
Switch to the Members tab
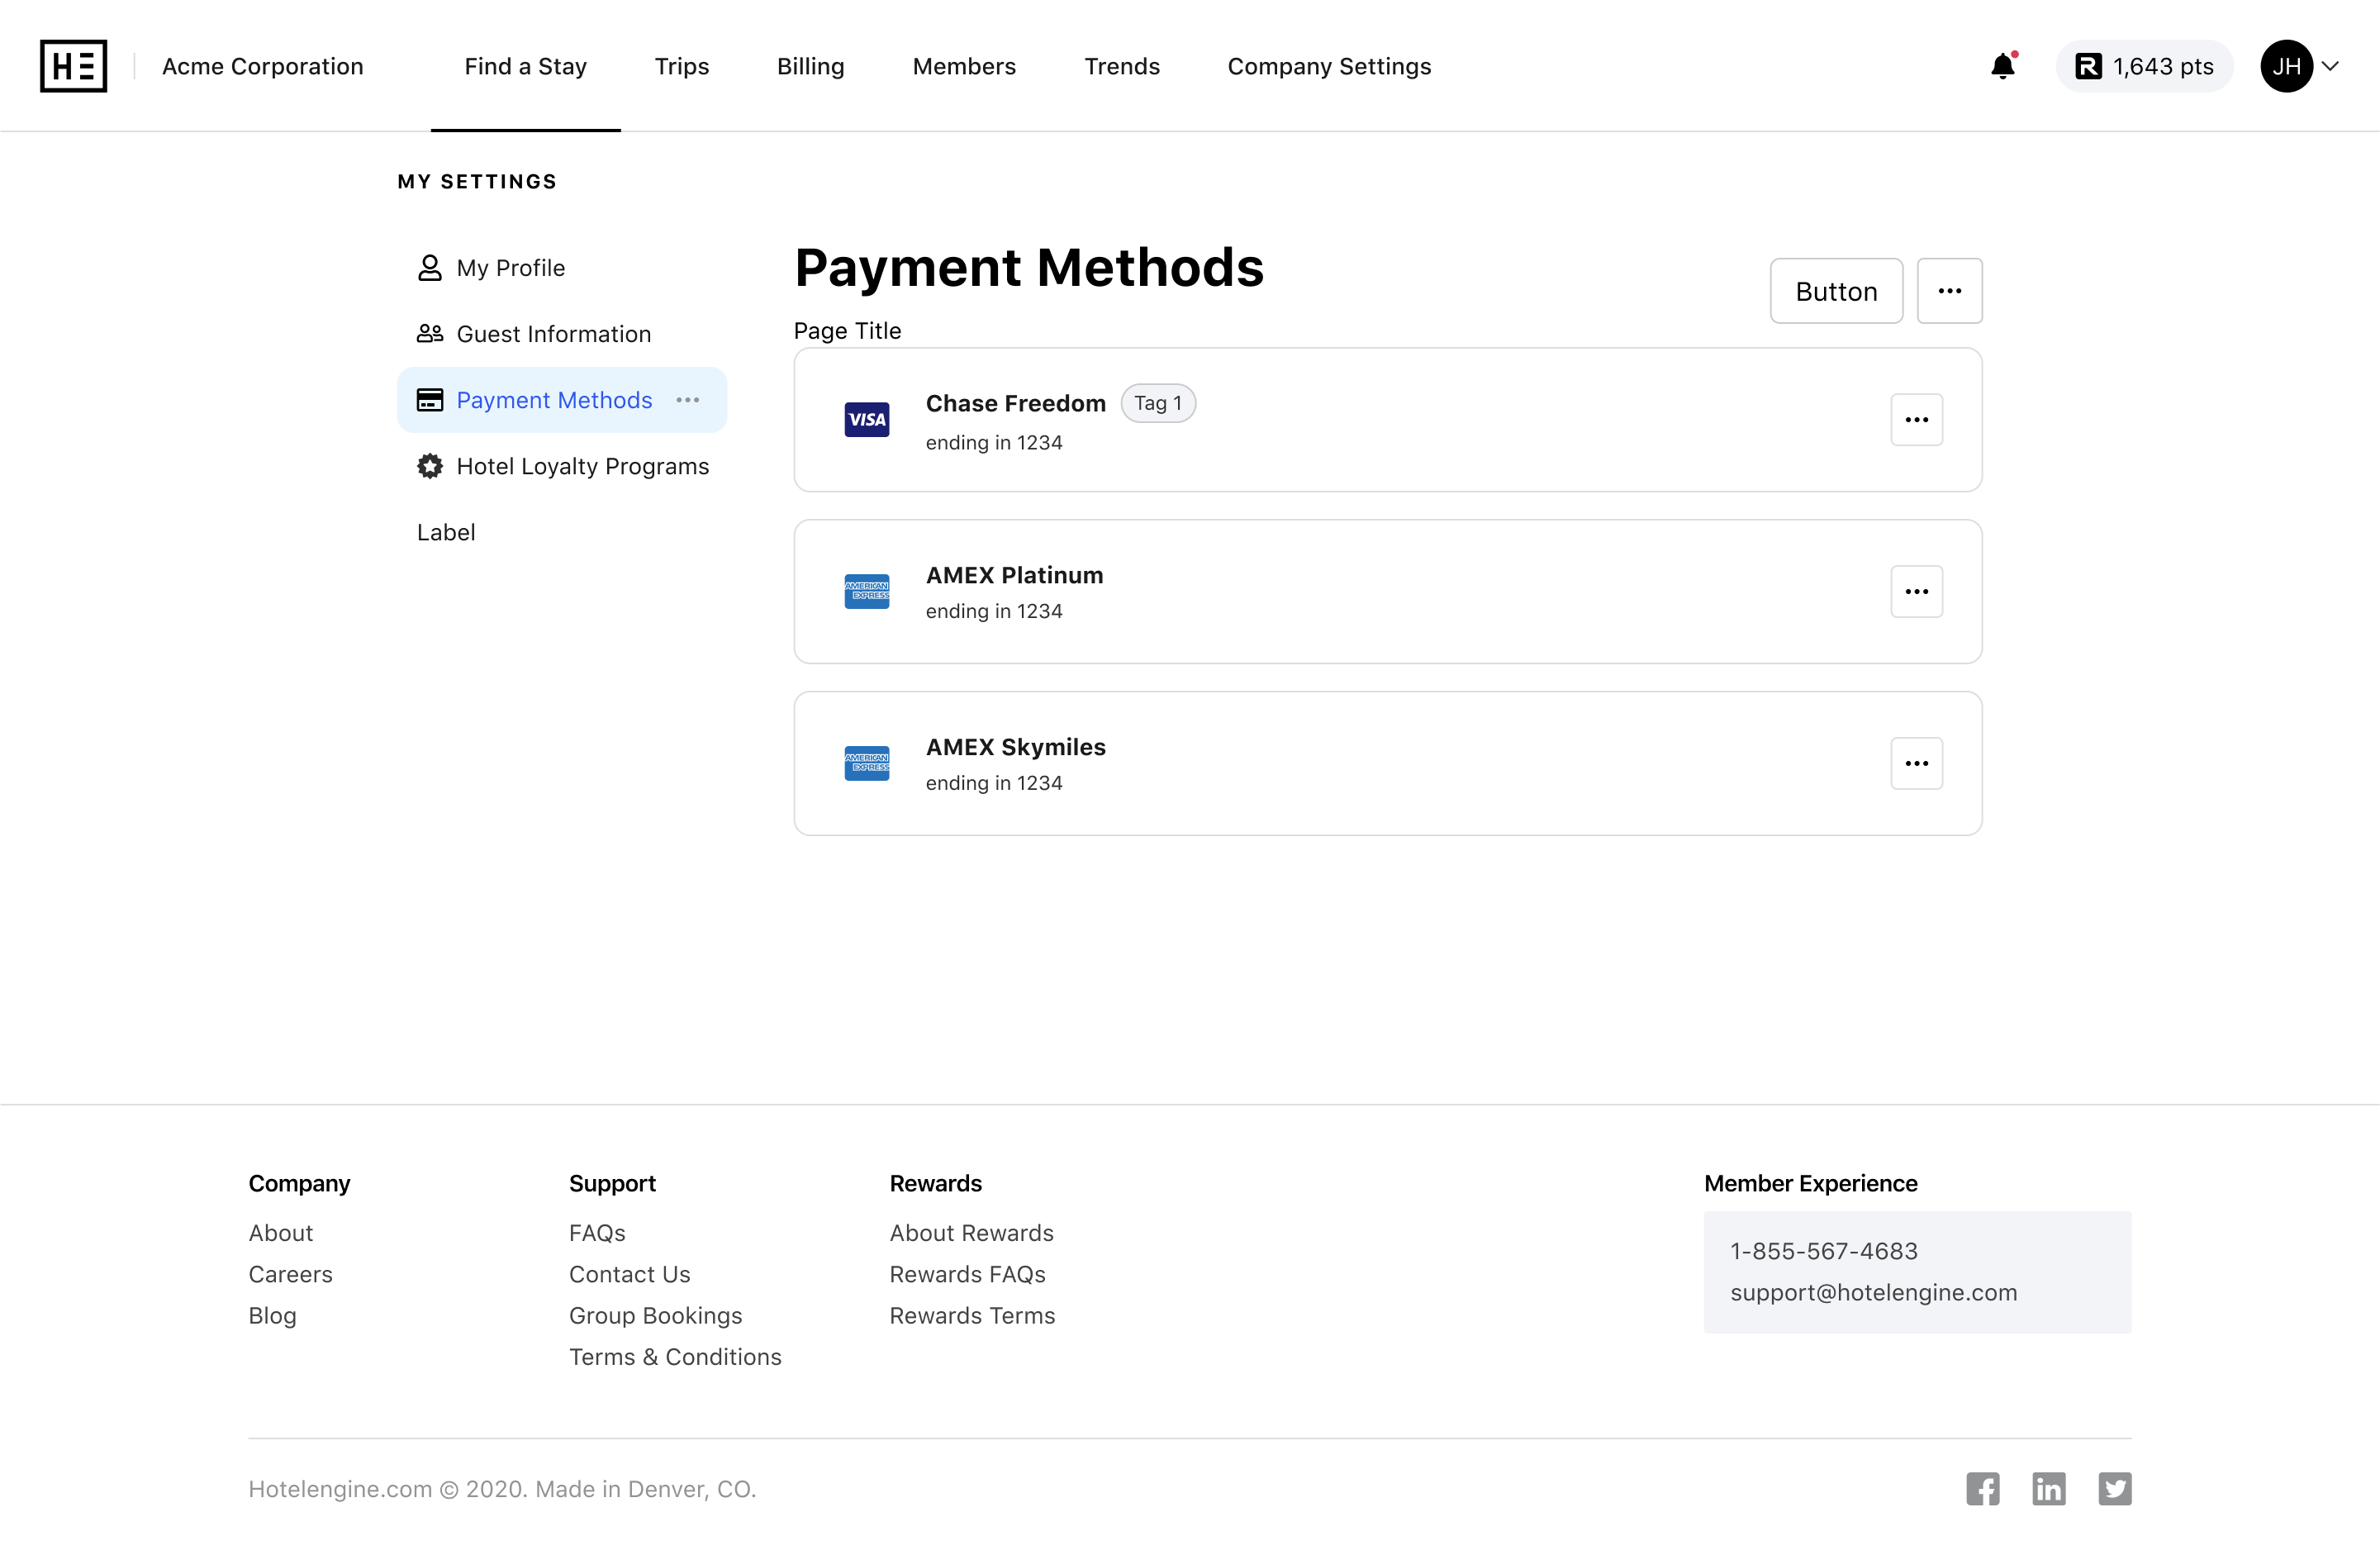(x=964, y=66)
